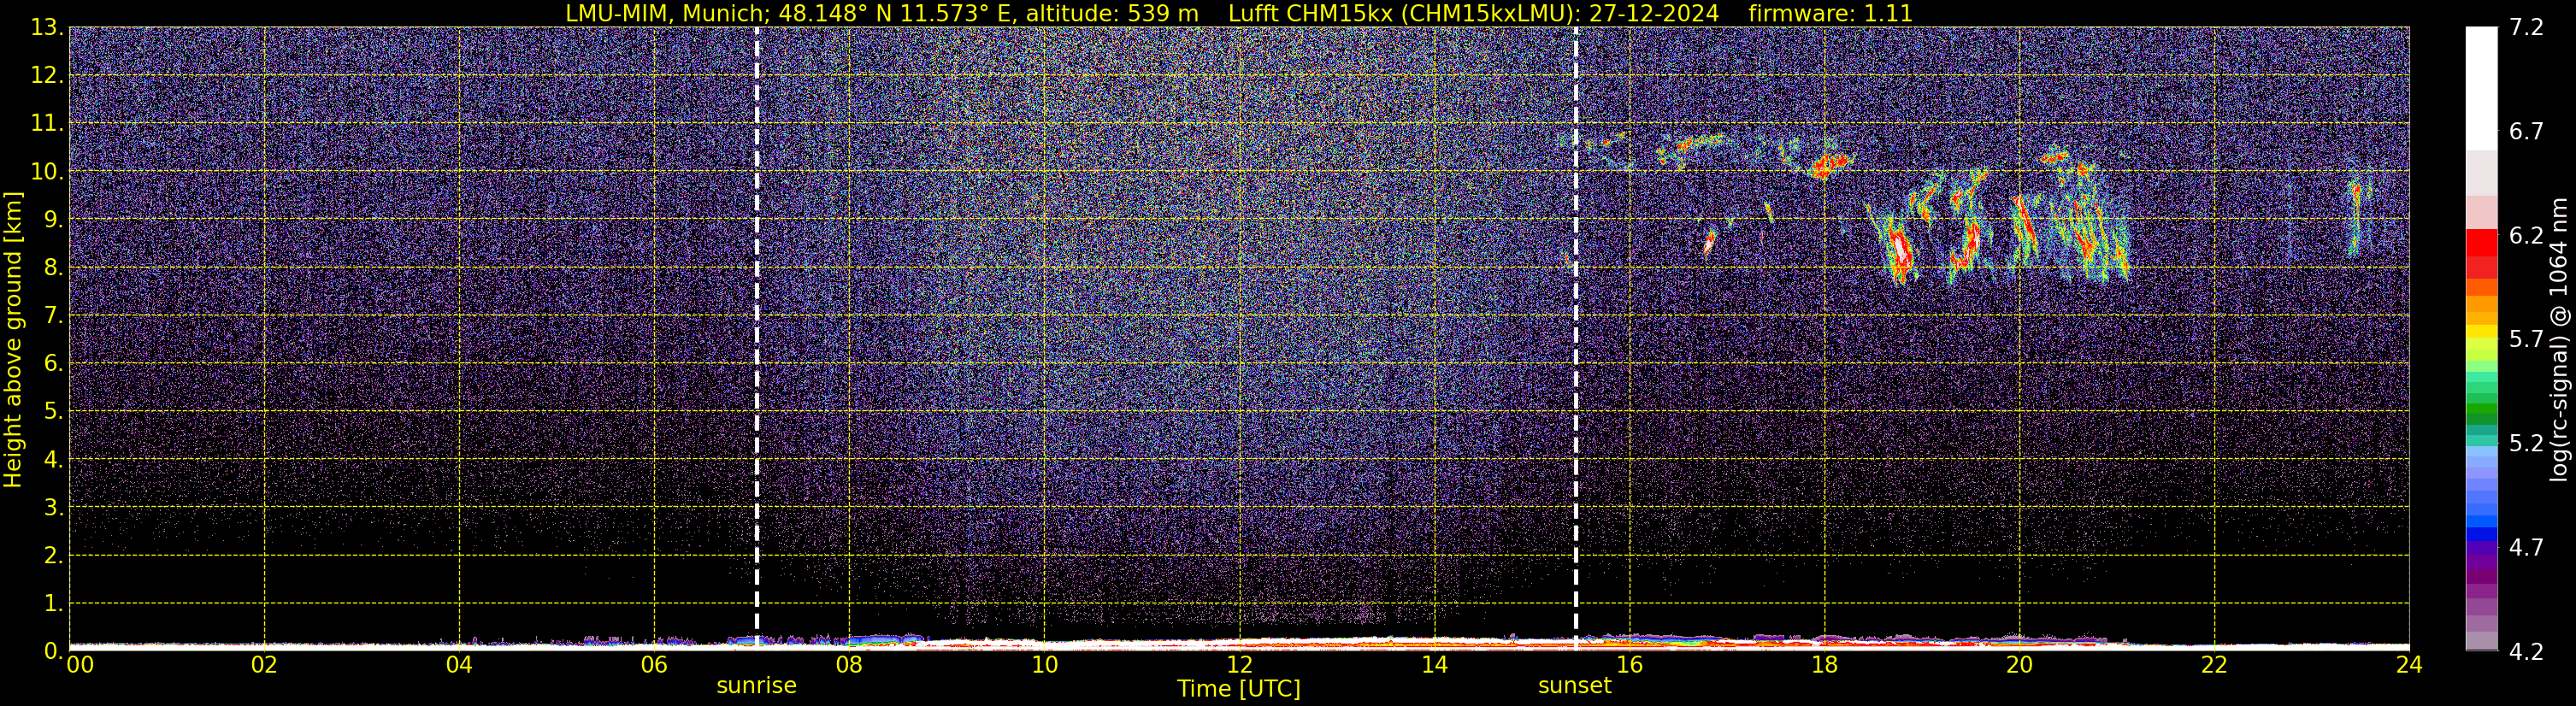Screen dimensions: 2576x706
Task: Click the height-axis tick label "11."
Action: click(x=47, y=124)
